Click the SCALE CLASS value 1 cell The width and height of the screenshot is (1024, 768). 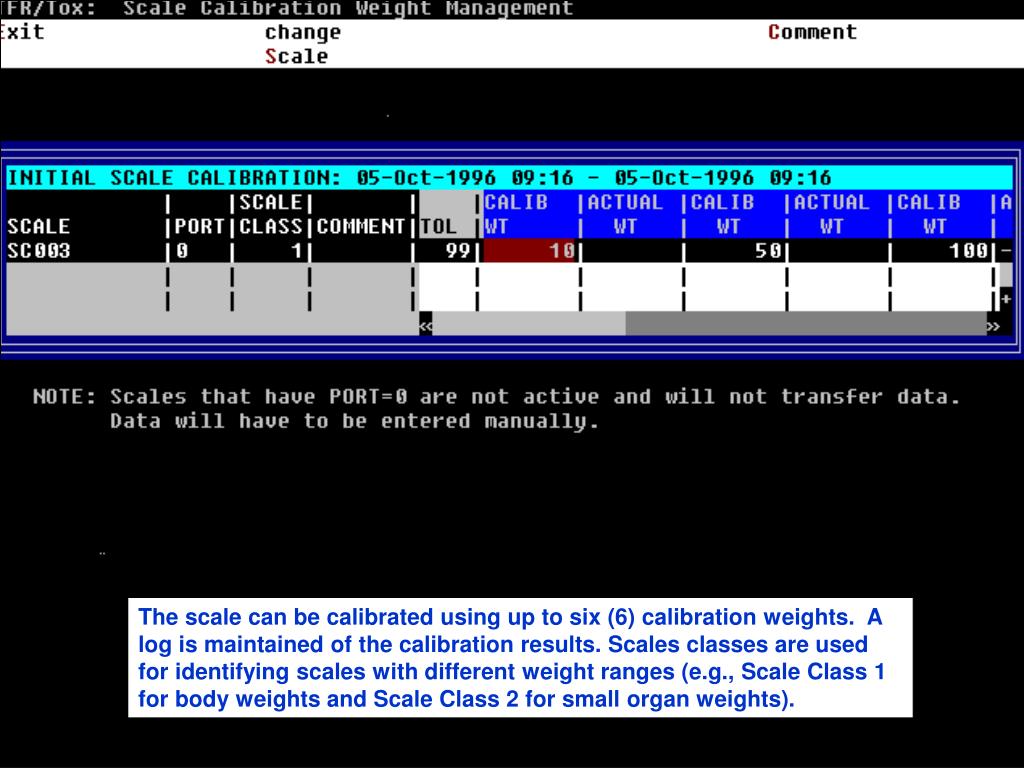270,251
